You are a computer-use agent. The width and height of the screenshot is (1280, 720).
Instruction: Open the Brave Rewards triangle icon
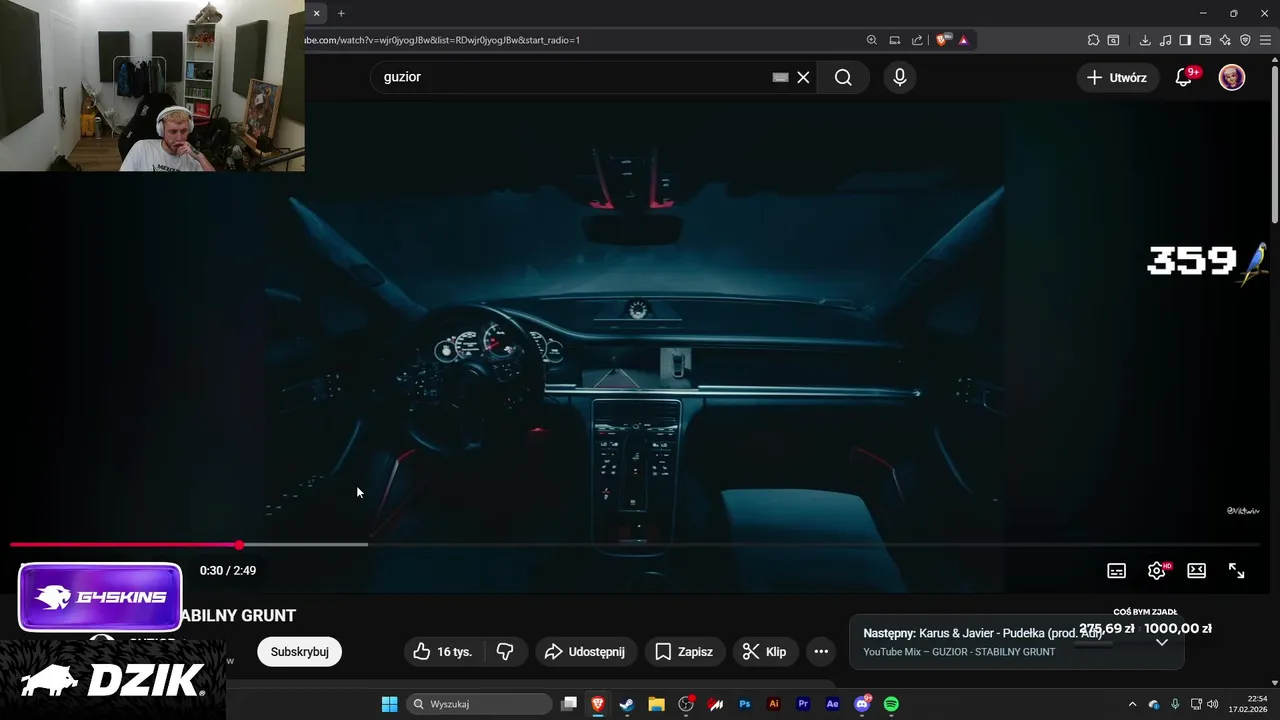[x=964, y=40]
